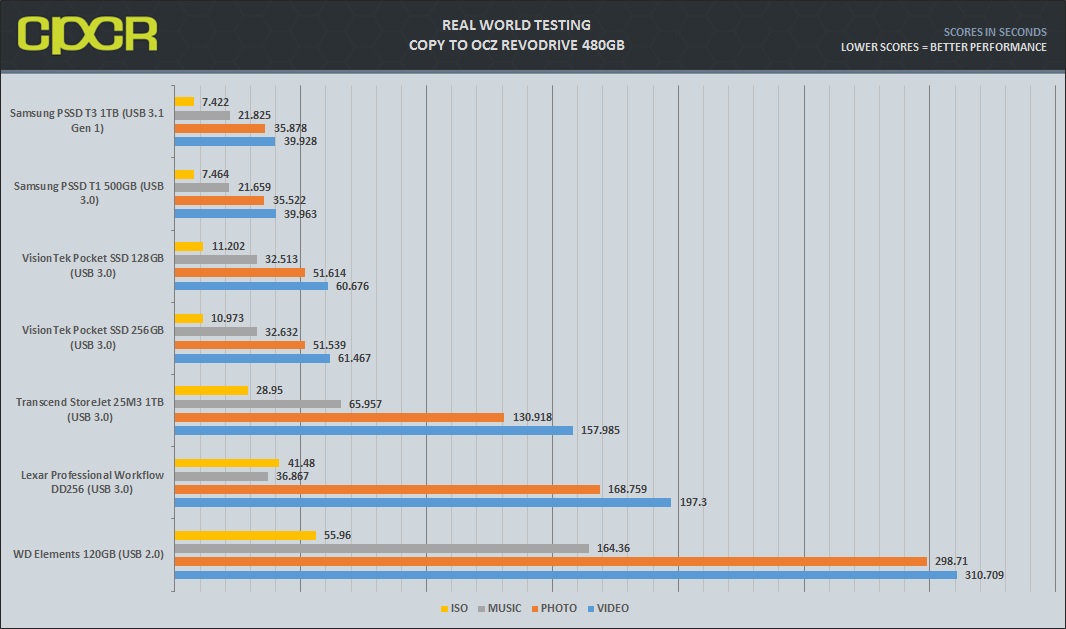Select the orange PHOTO bar for Transcend StoreJet
This screenshot has height=629, width=1066.
pos(339,418)
